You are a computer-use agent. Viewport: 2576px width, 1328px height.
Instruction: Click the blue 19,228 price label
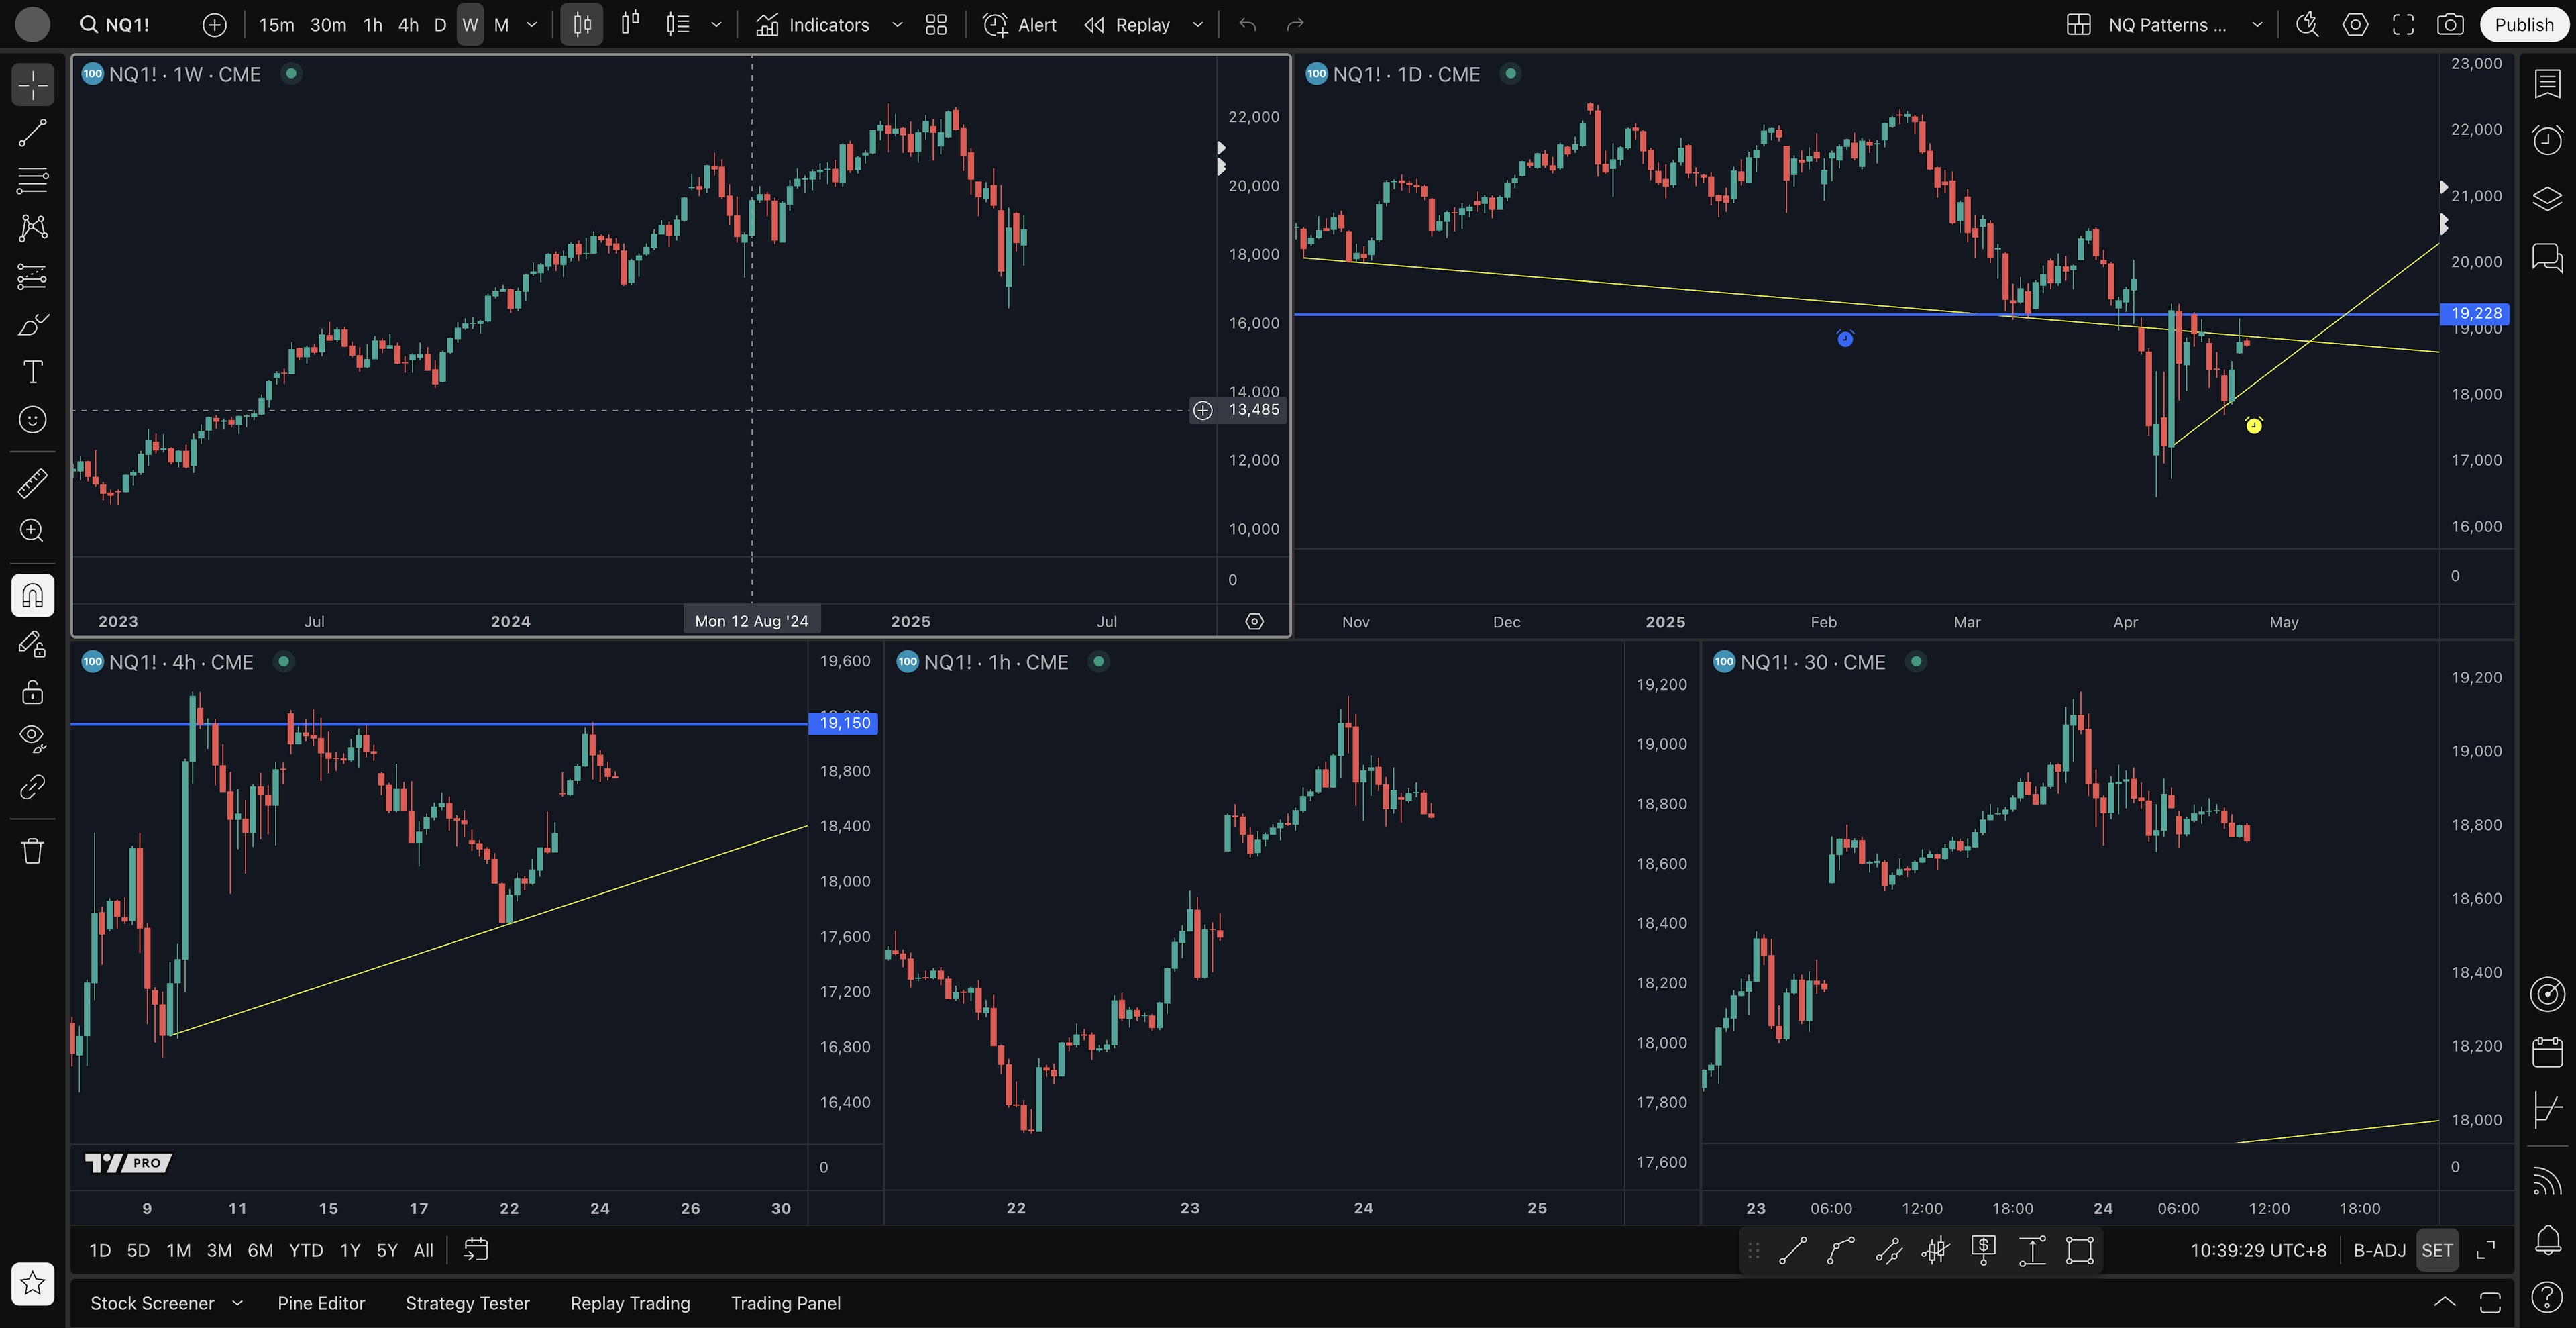coord(2475,314)
